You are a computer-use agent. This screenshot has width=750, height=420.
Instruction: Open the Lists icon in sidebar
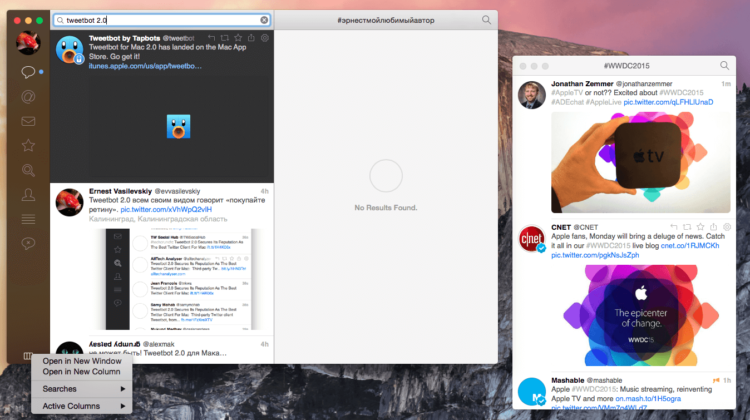click(28, 219)
